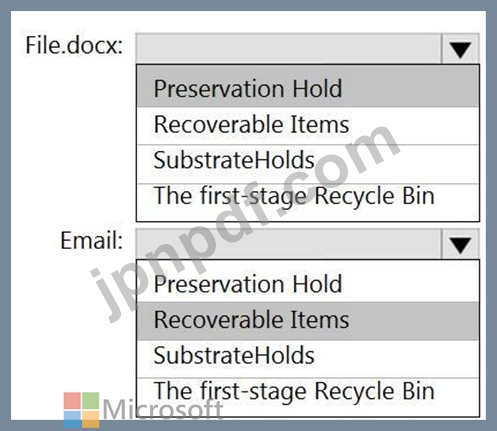Select first-stage Recycle Bin for Email
Screen dimensions: 497x431
click(308, 397)
